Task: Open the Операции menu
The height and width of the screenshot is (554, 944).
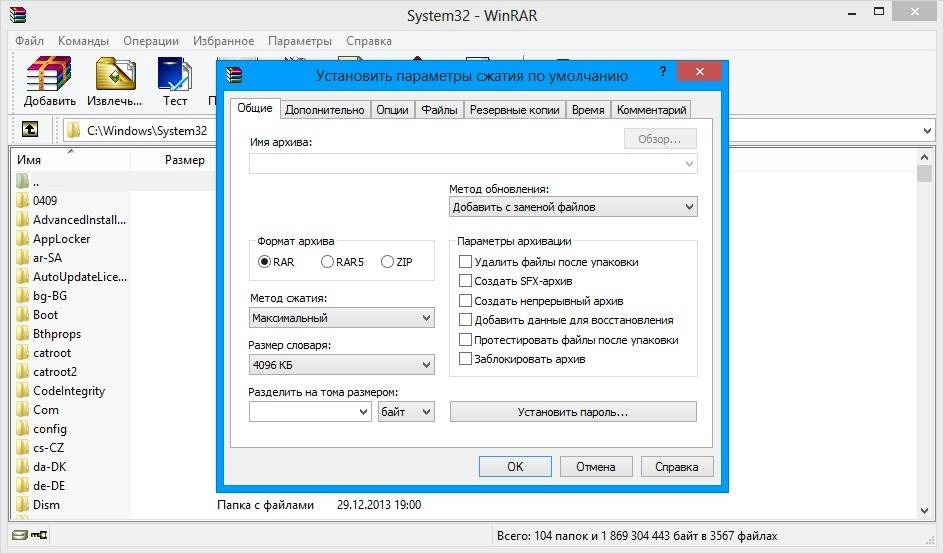Action: pos(151,40)
